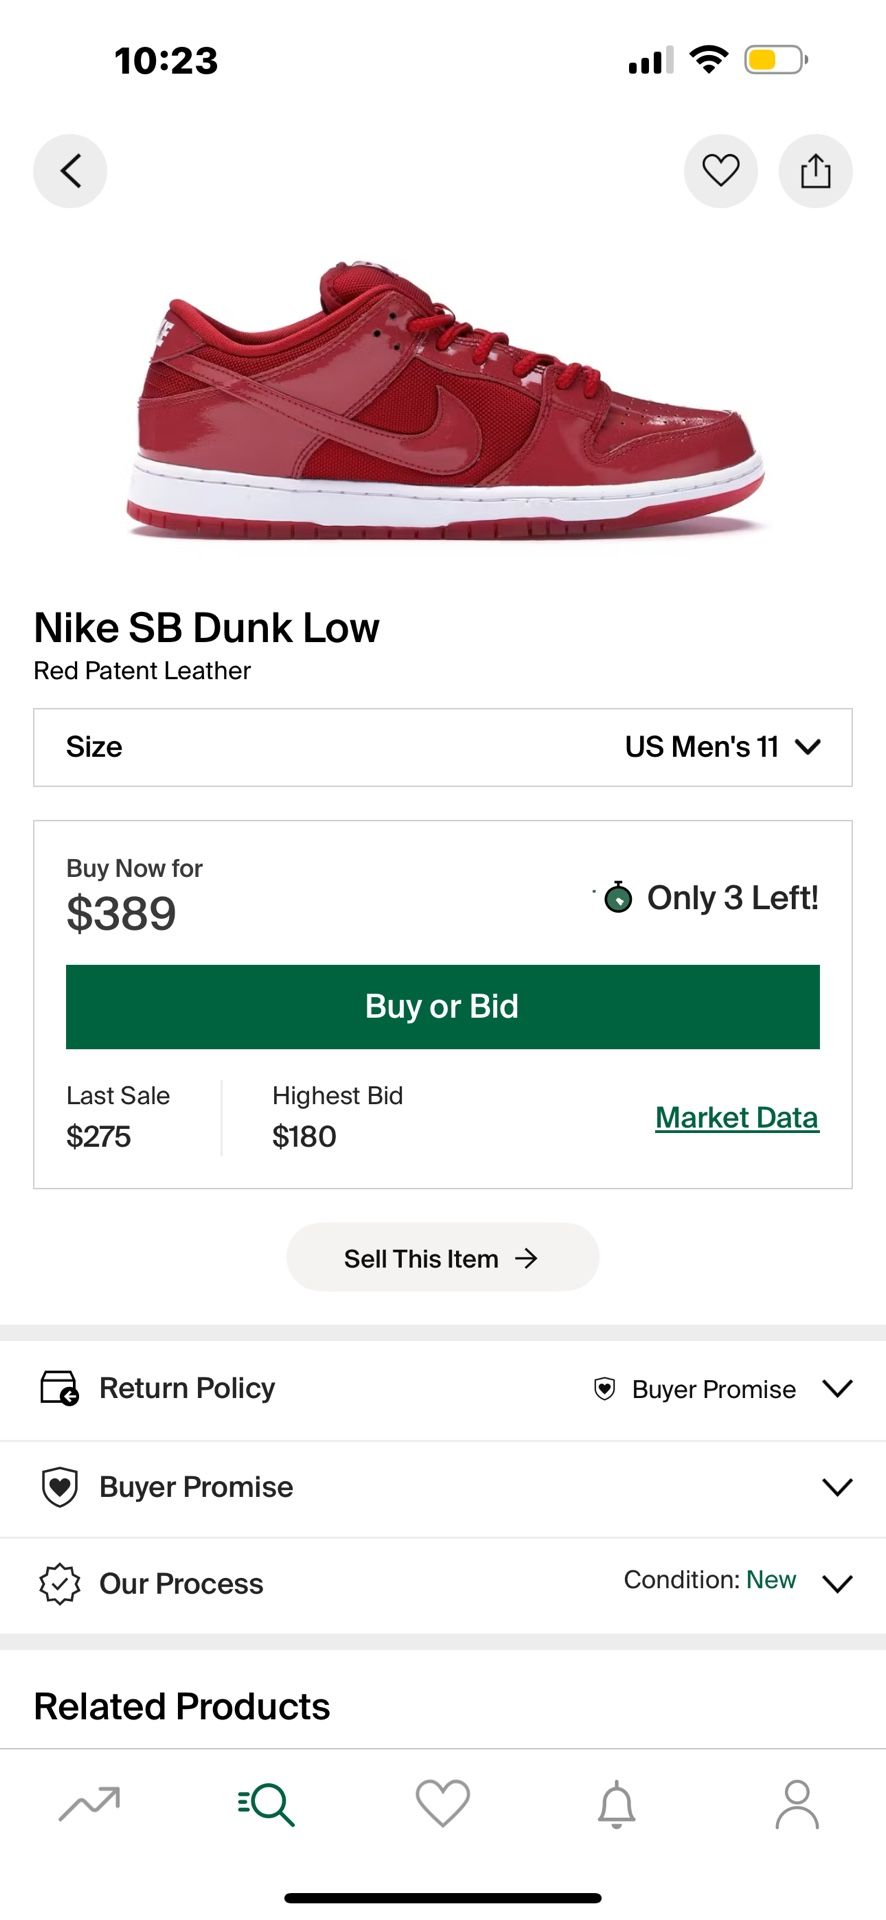Open the US Men's 11 size dropdown
Image resolution: width=886 pixels, height=1920 pixels.
click(x=722, y=747)
